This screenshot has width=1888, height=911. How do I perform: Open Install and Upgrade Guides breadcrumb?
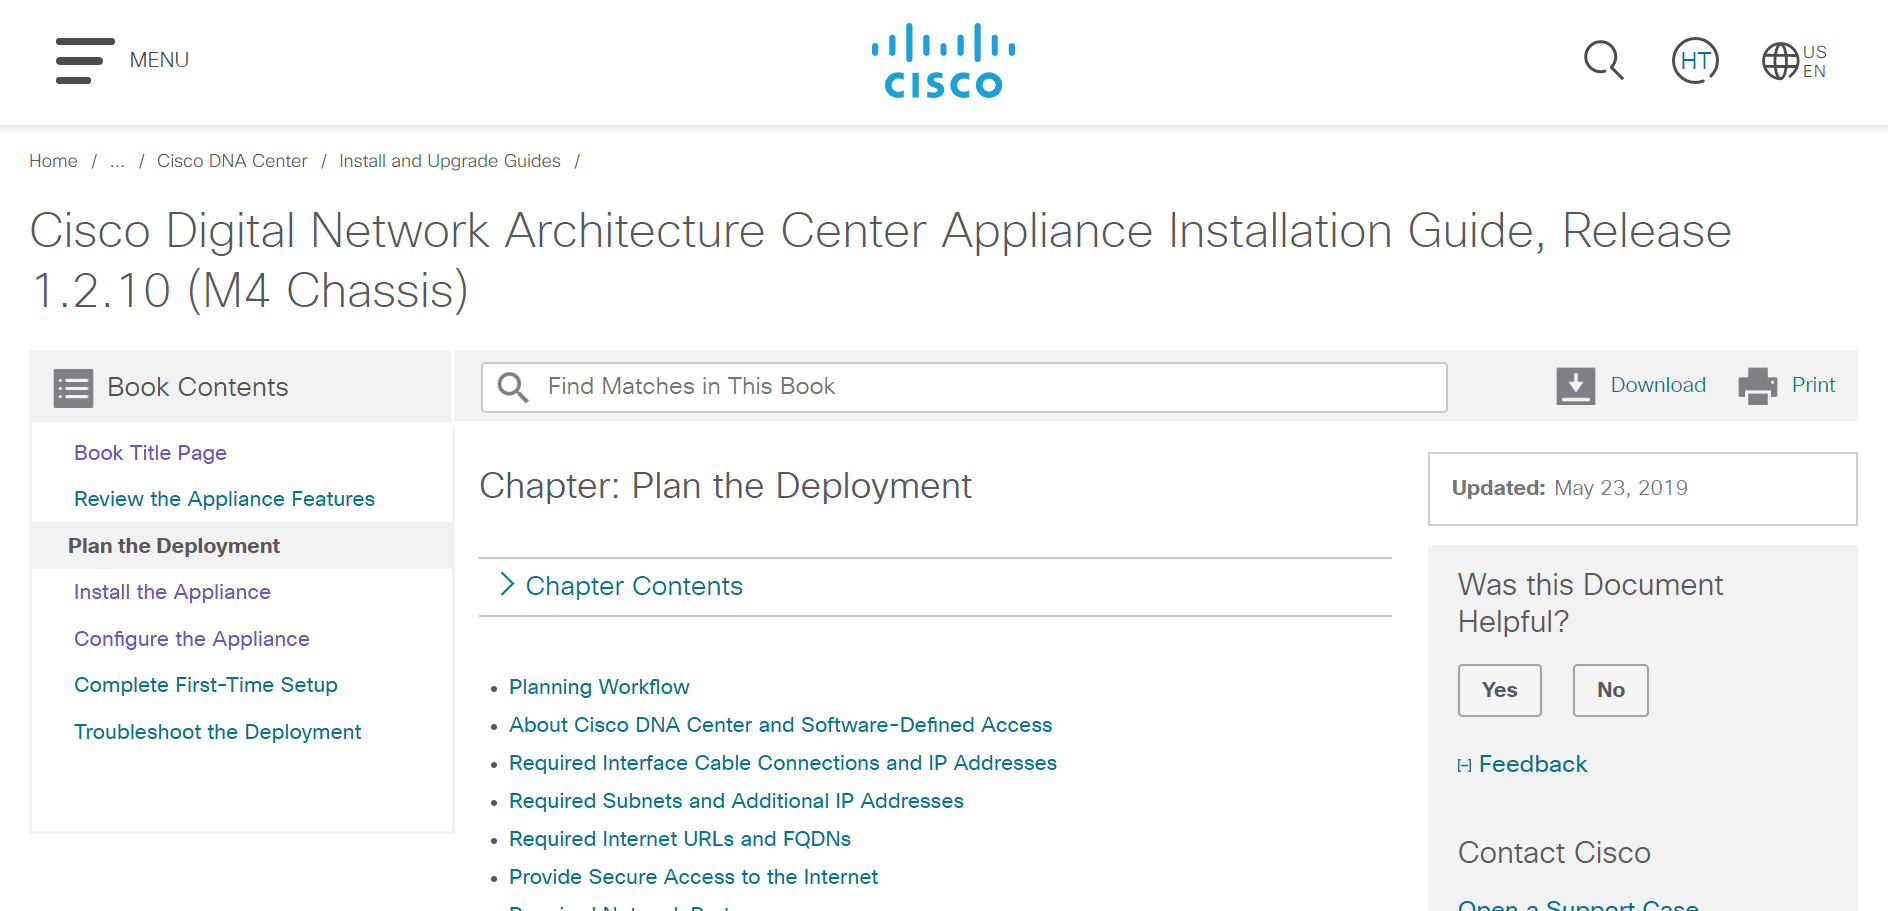(450, 161)
